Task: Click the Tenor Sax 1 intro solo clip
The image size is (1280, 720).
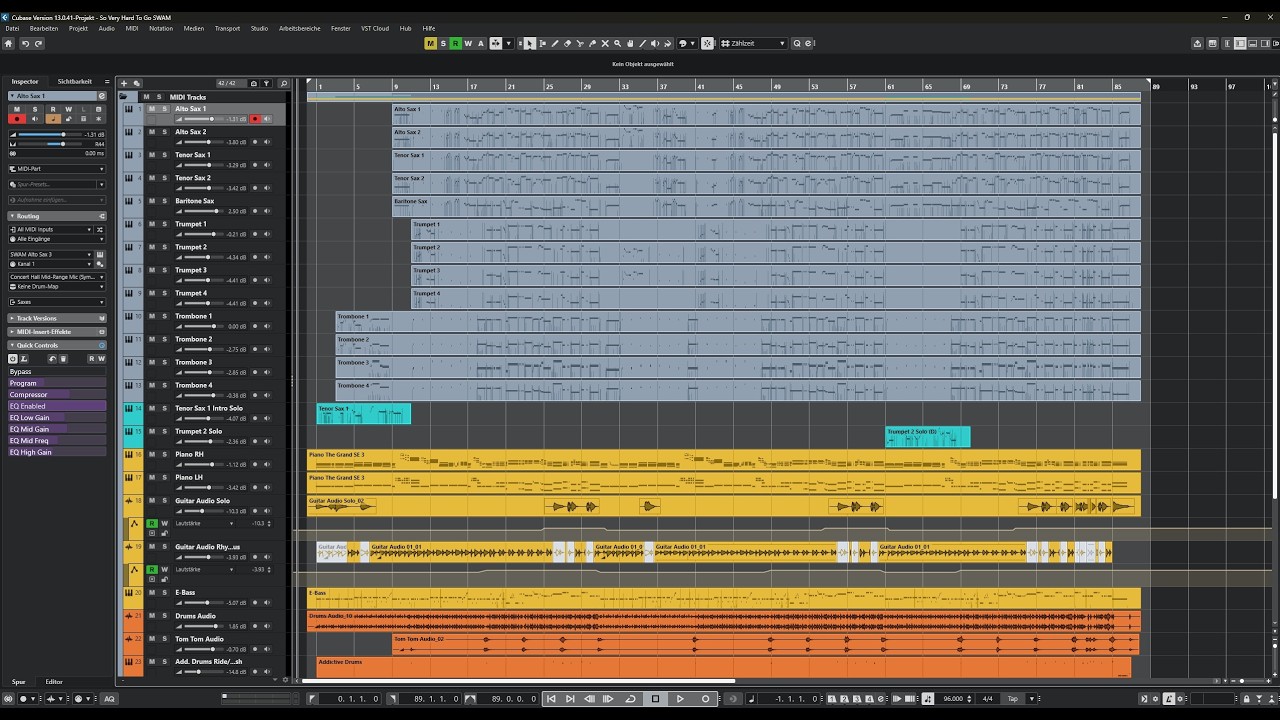Action: (363, 413)
